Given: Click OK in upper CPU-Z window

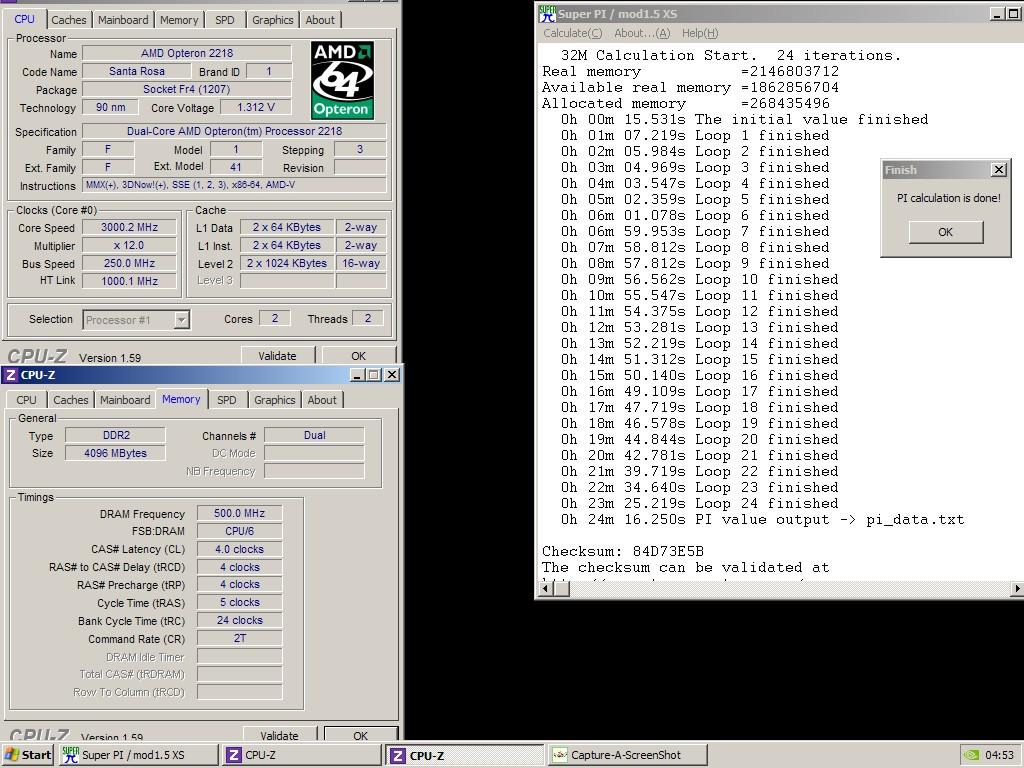Looking at the screenshot, I should [x=359, y=356].
